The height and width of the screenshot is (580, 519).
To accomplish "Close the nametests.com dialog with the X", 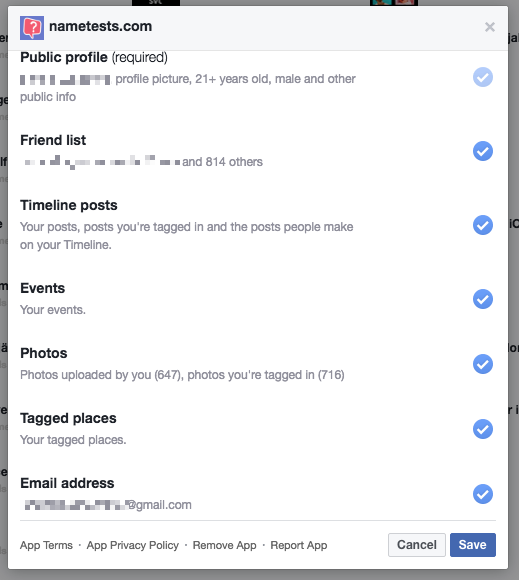I will pos(490,27).
